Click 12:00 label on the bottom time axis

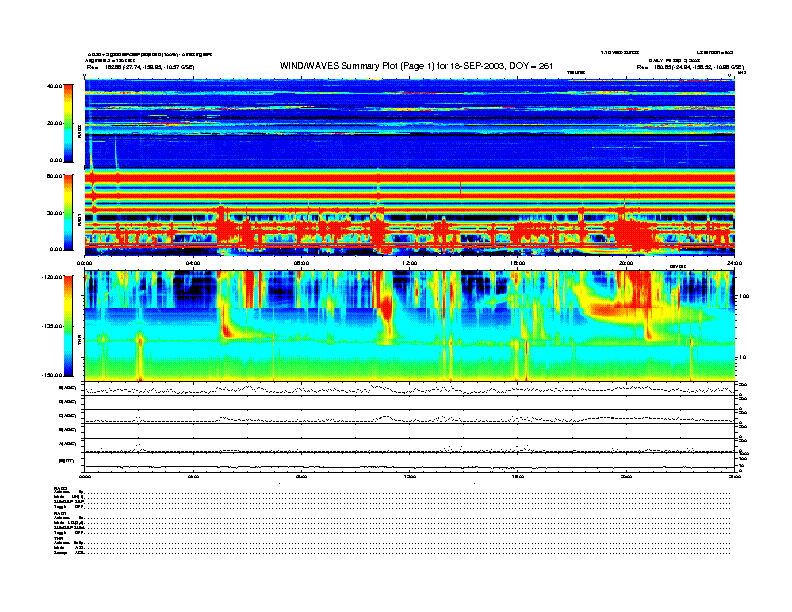click(410, 476)
